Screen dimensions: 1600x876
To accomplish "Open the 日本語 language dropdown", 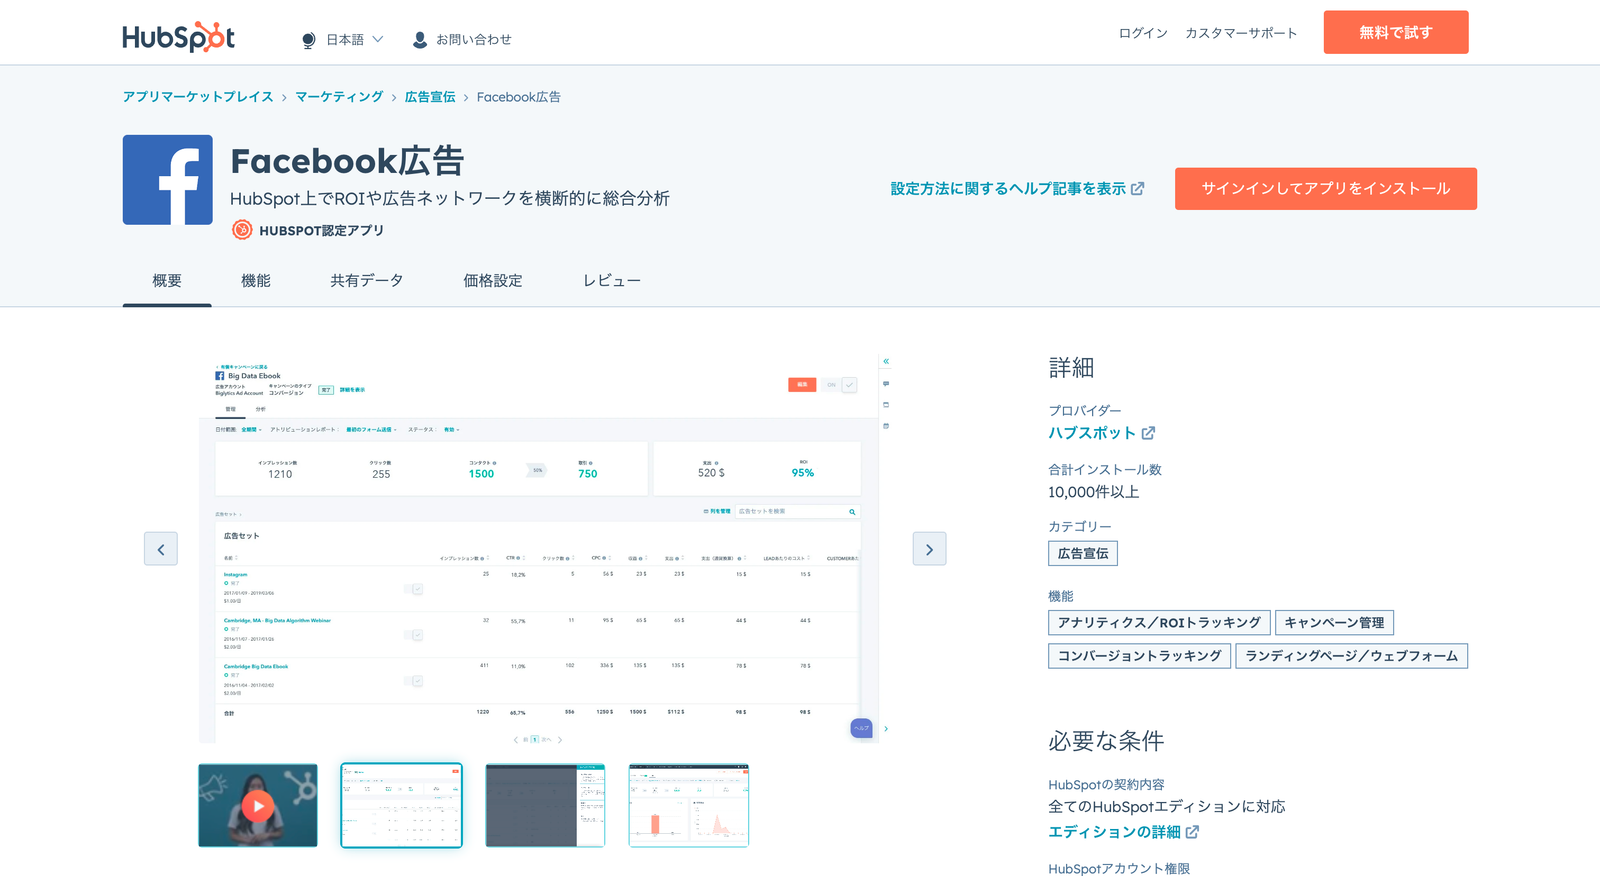I will coord(354,40).
